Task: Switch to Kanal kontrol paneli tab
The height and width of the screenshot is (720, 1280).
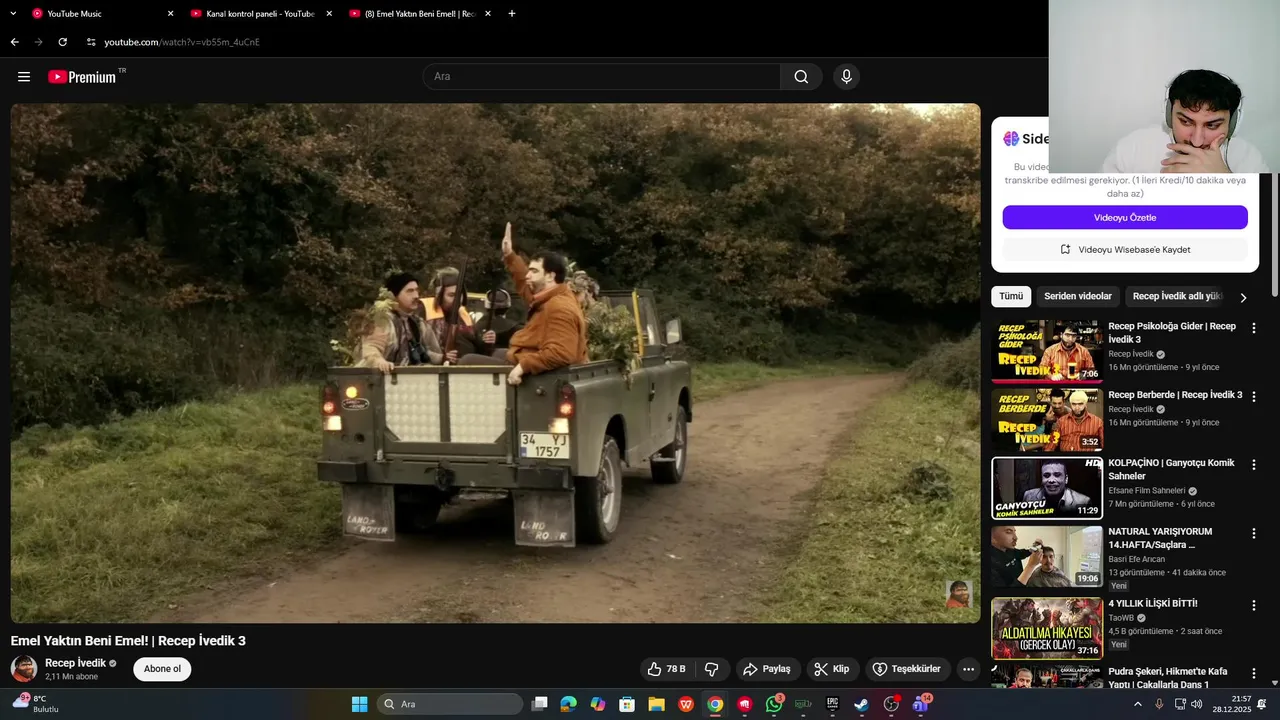Action: point(260,14)
